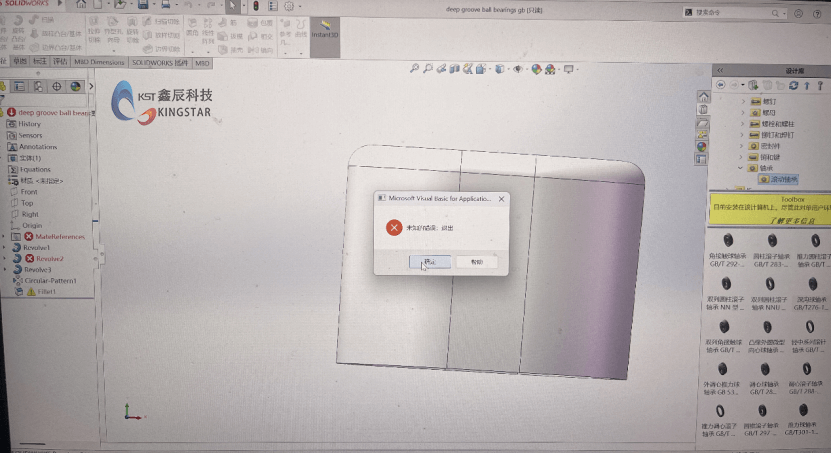
Task: Click the Select cursor tool
Action: [x=232, y=6]
